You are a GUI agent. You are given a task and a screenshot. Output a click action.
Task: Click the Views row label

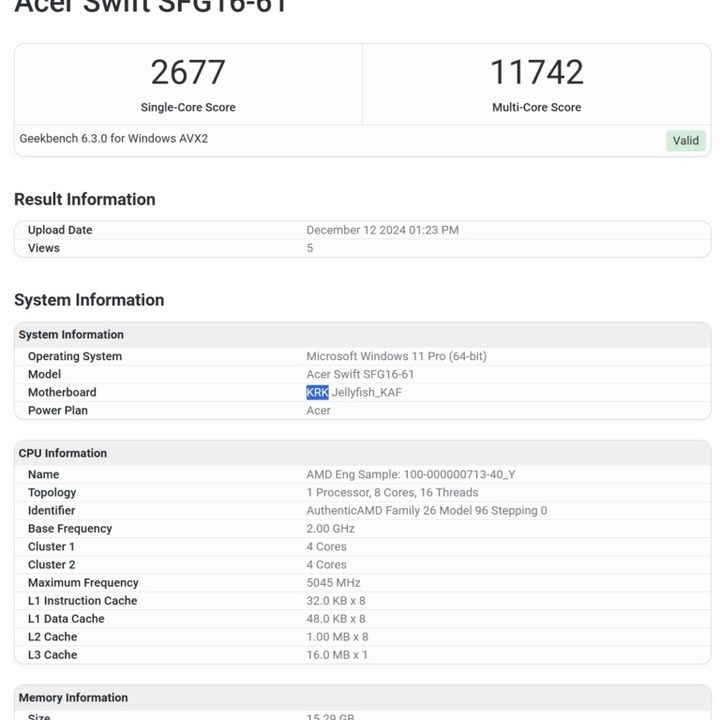click(44, 248)
